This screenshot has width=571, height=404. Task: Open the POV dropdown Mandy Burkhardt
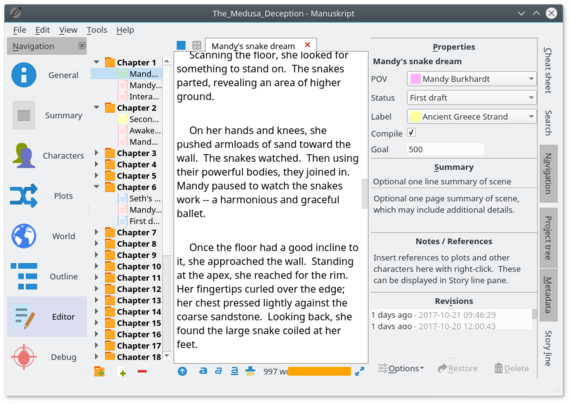click(x=471, y=79)
